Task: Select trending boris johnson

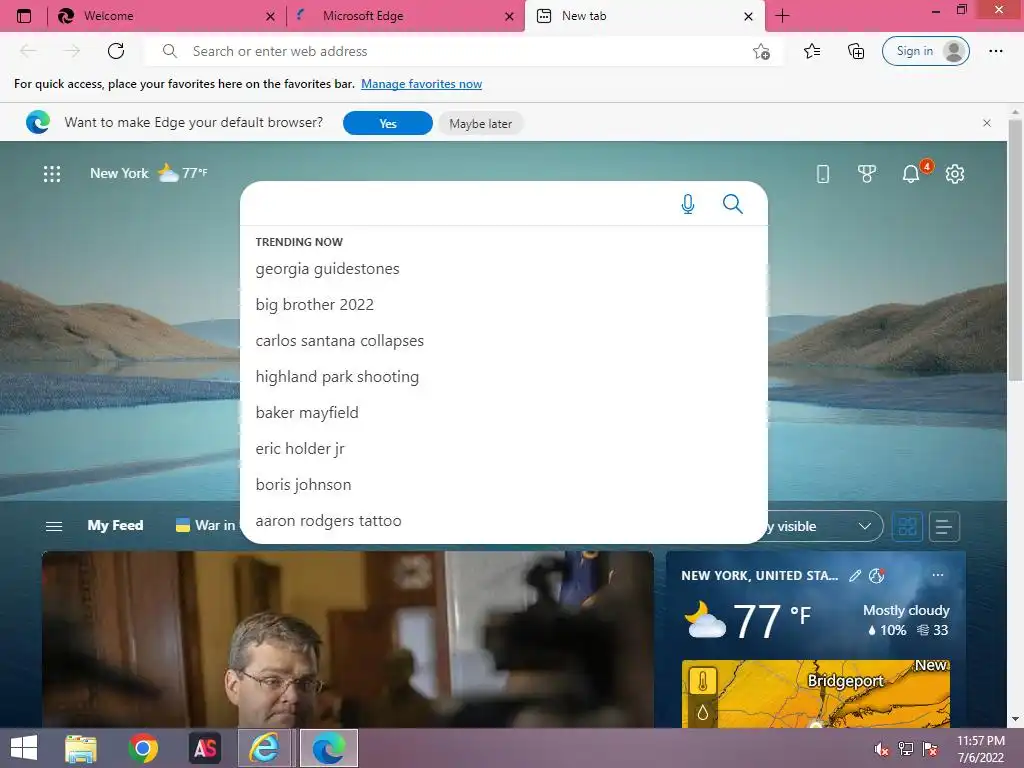Action: (303, 485)
